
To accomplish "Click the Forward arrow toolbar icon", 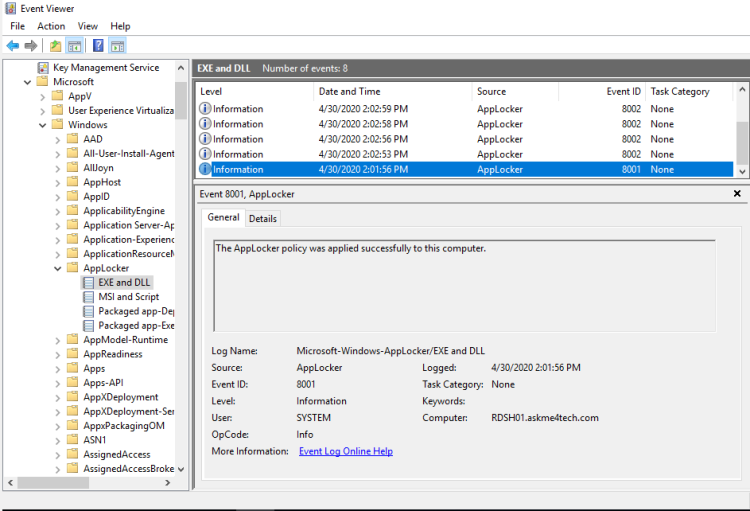I will [31, 46].
